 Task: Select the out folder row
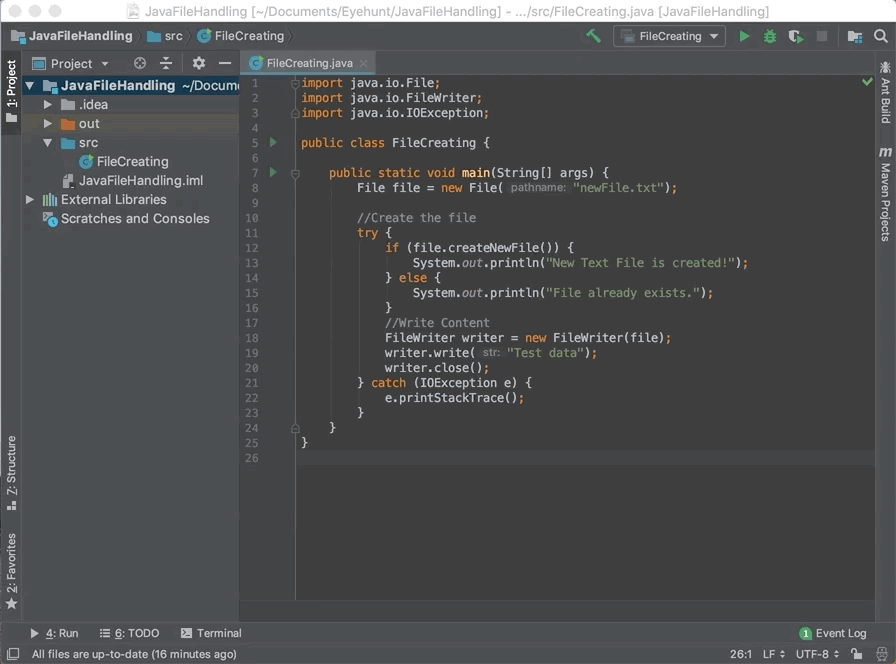130,123
